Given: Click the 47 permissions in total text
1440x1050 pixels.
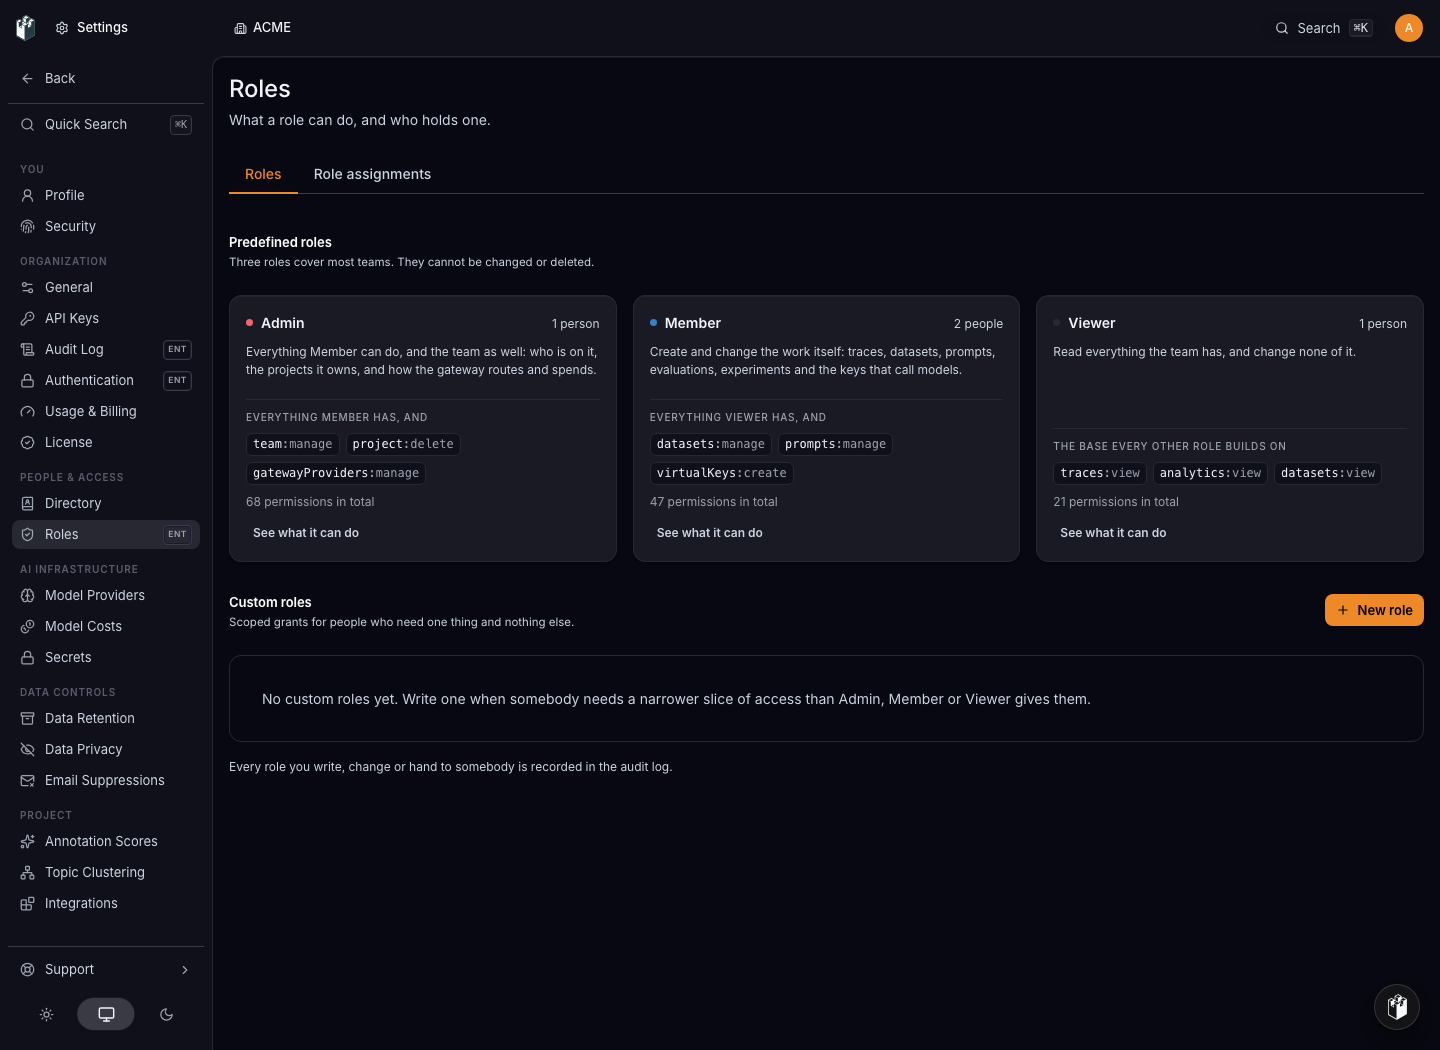Looking at the screenshot, I should click(x=714, y=502).
